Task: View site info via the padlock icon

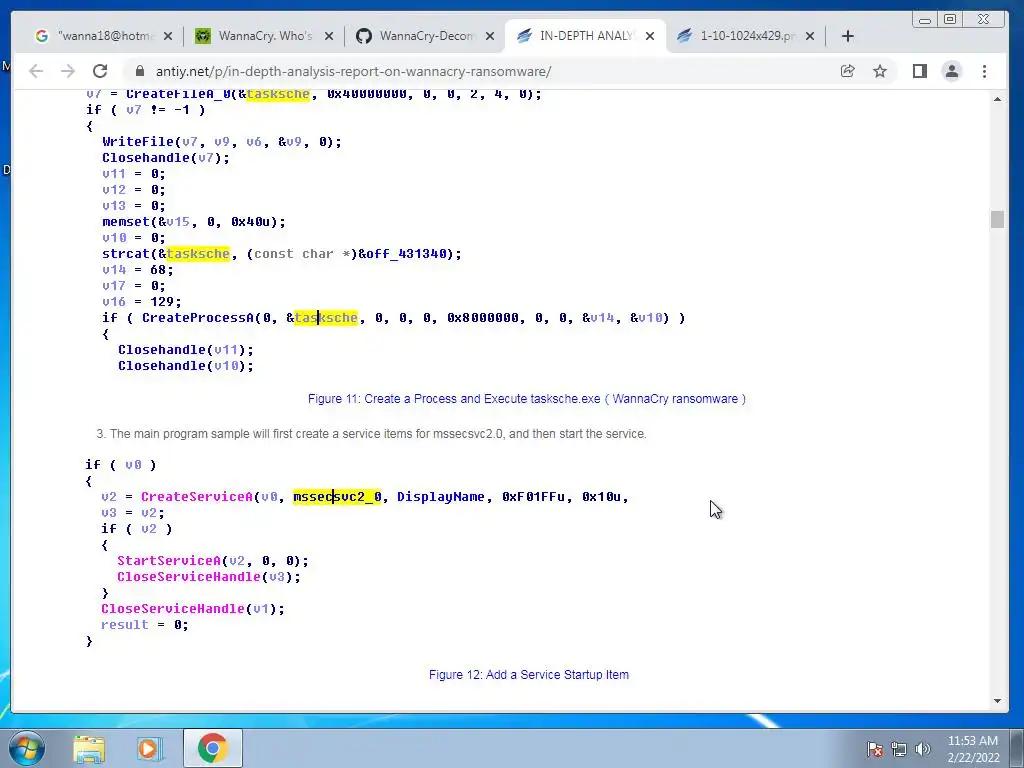Action: pos(139,71)
